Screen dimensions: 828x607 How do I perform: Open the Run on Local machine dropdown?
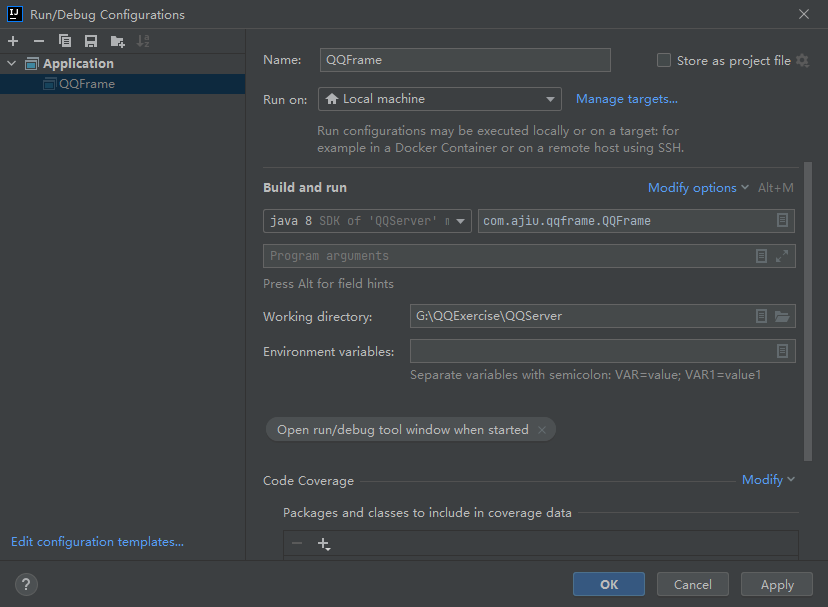(440, 99)
